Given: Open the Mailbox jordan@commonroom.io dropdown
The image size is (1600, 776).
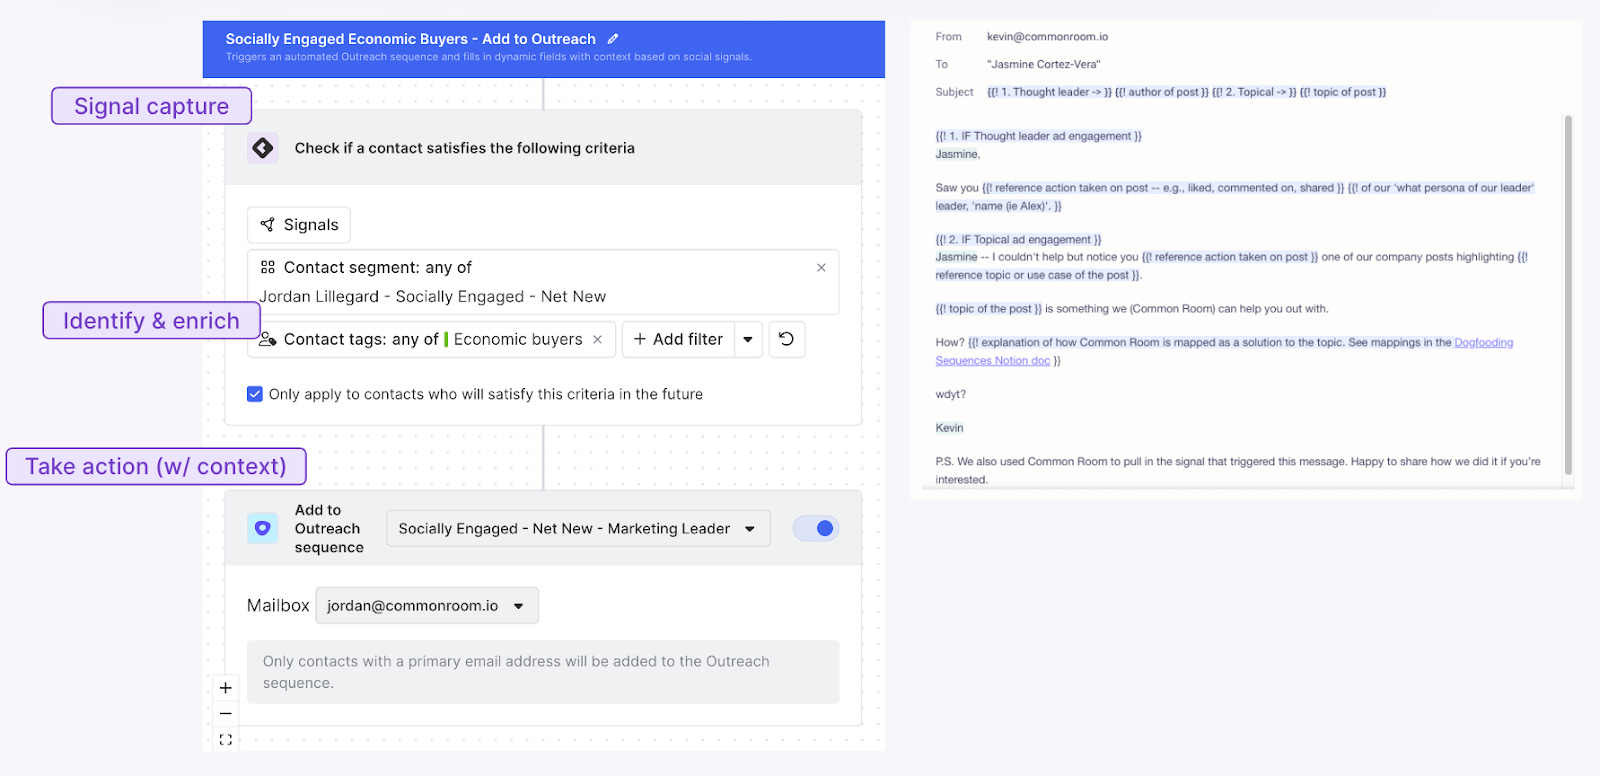Looking at the screenshot, I should coord(427,605).
